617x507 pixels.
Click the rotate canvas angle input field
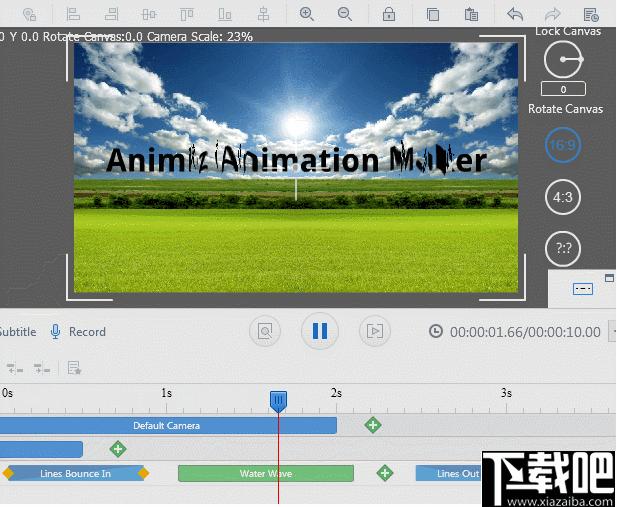pyautogui.click(x=563, y=89)
